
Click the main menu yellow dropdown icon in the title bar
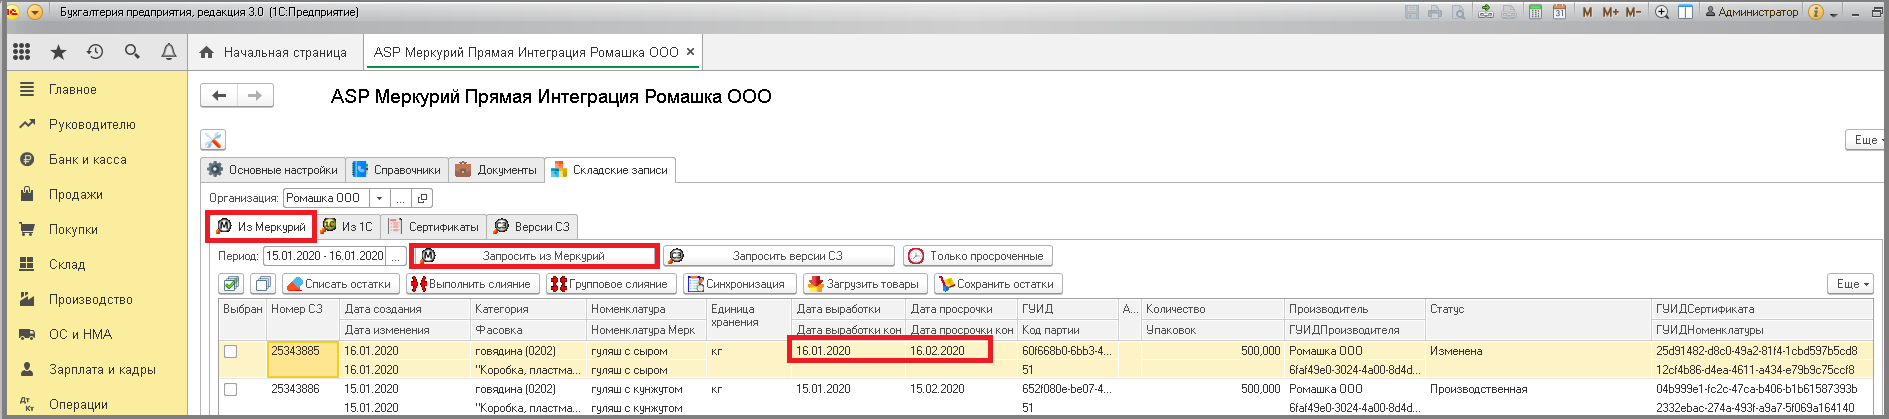point(35,12)
